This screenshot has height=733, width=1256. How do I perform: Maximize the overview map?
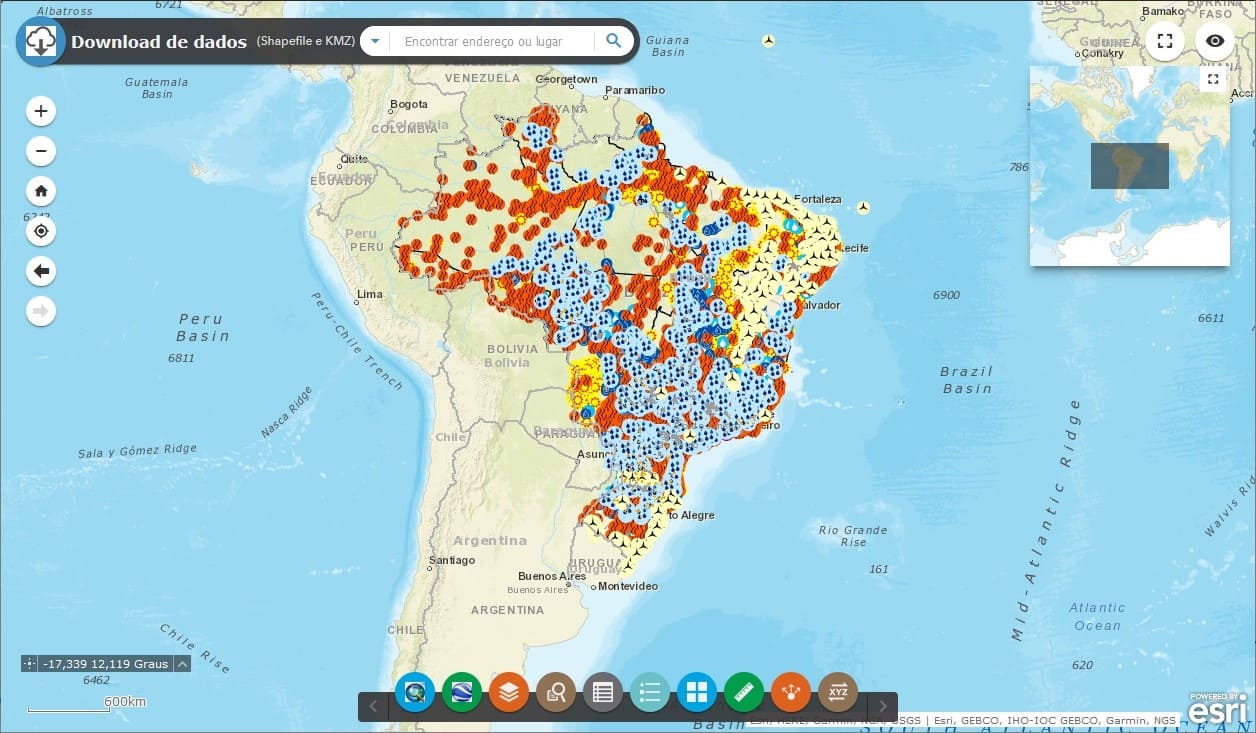pyautogui.click(x=1213, y=79)
